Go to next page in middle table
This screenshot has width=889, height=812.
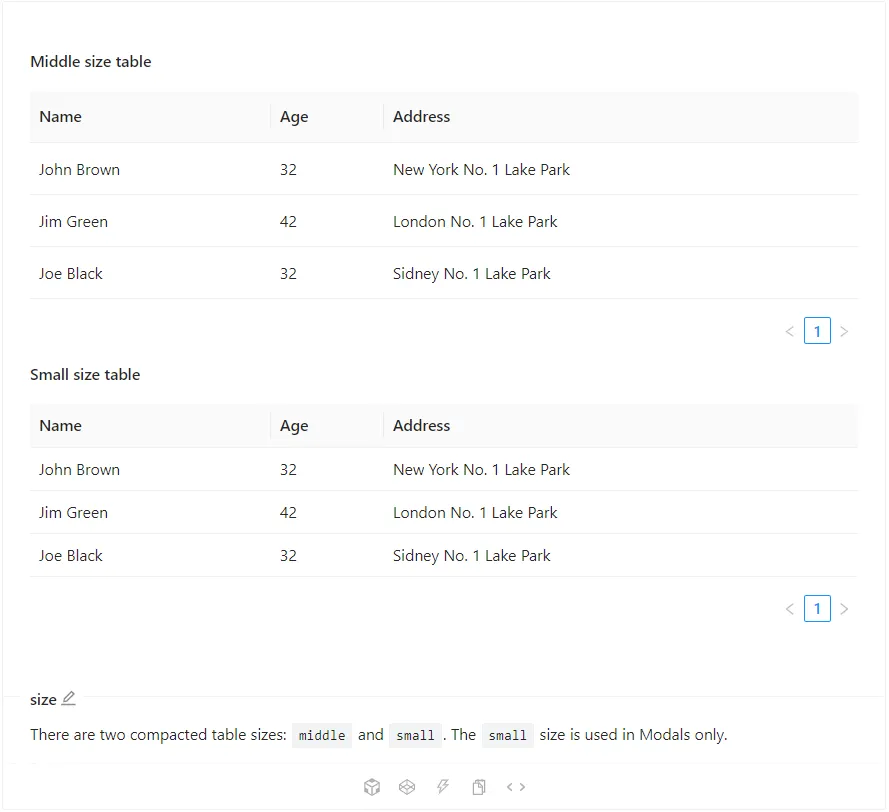coord(844,331)
